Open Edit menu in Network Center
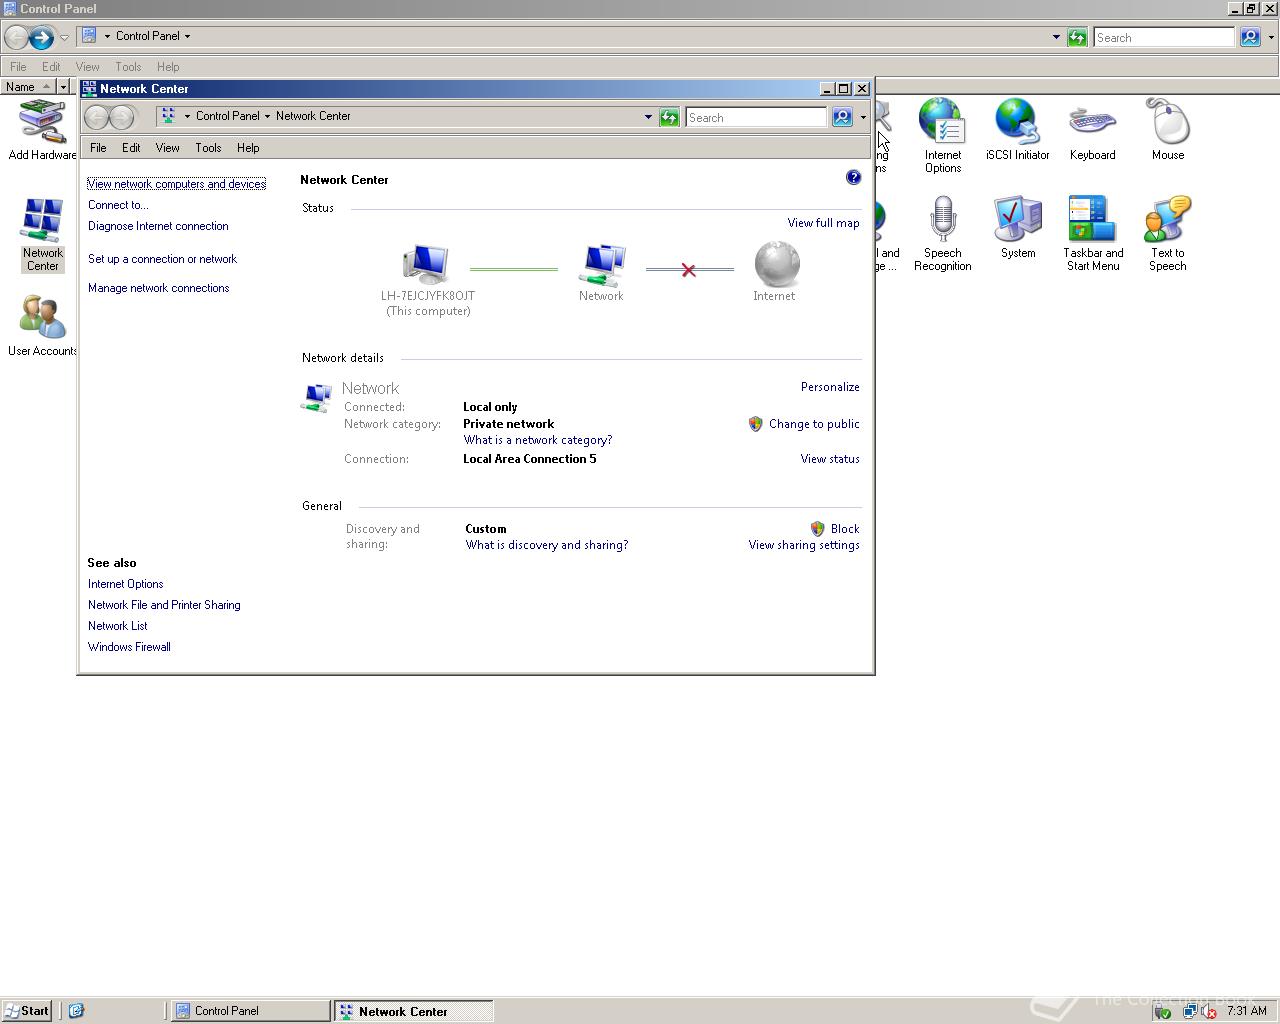The image size is (1280, 1024). [131, 147]
